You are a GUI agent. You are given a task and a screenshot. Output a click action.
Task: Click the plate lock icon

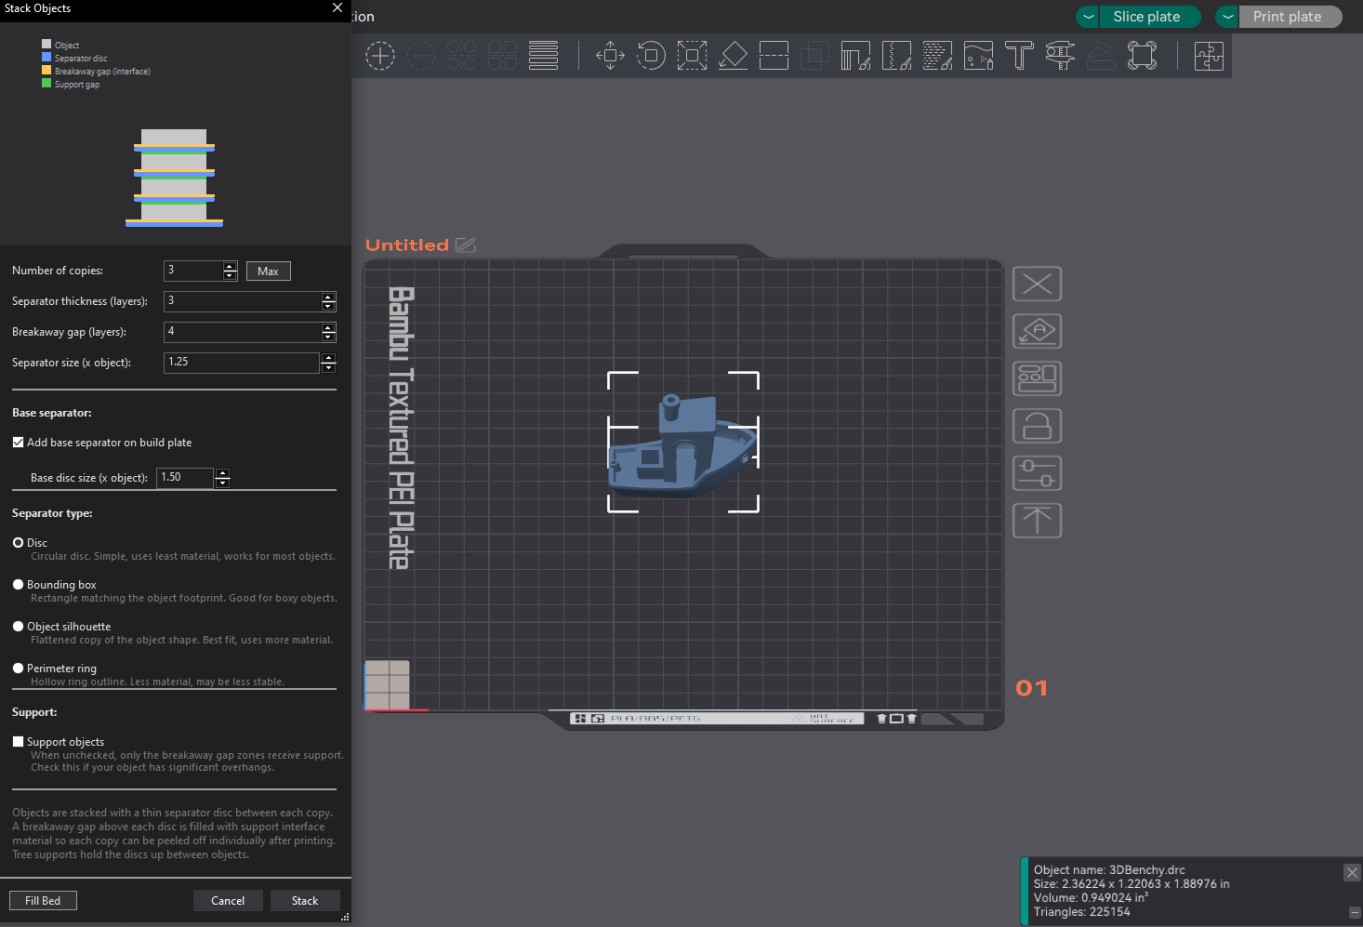[1037, 426]
